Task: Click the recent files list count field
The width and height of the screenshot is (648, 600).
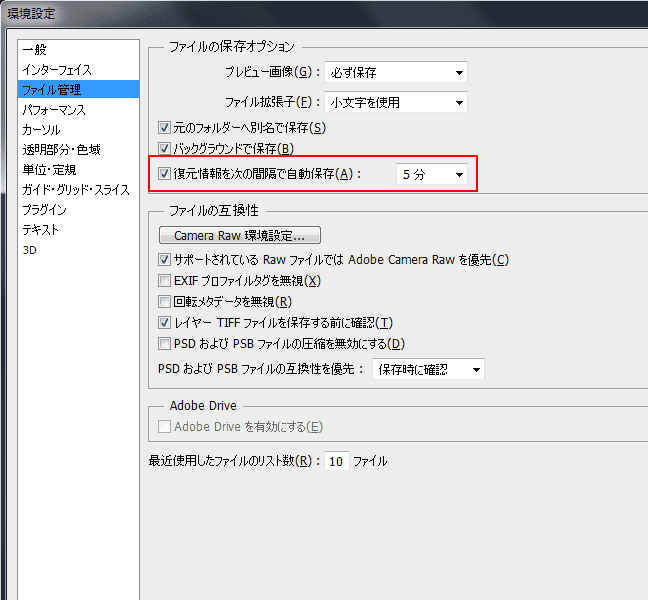Action: tap(336, 462)
